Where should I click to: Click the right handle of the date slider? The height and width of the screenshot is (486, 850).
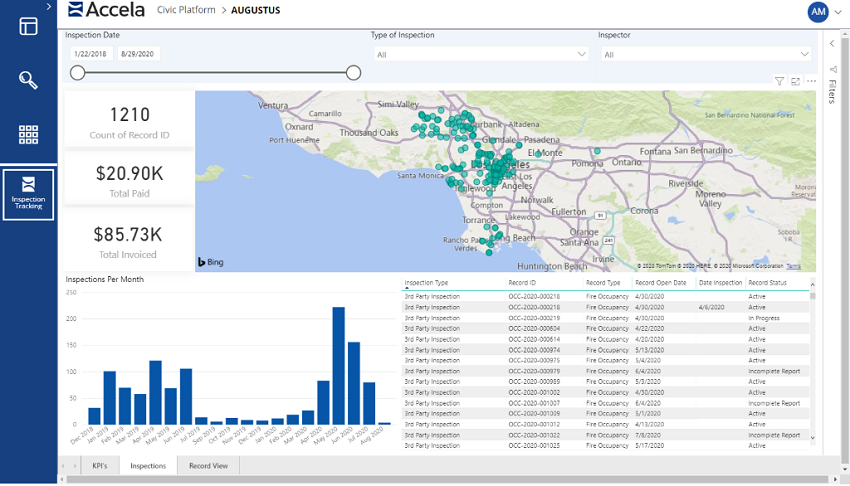353,73
